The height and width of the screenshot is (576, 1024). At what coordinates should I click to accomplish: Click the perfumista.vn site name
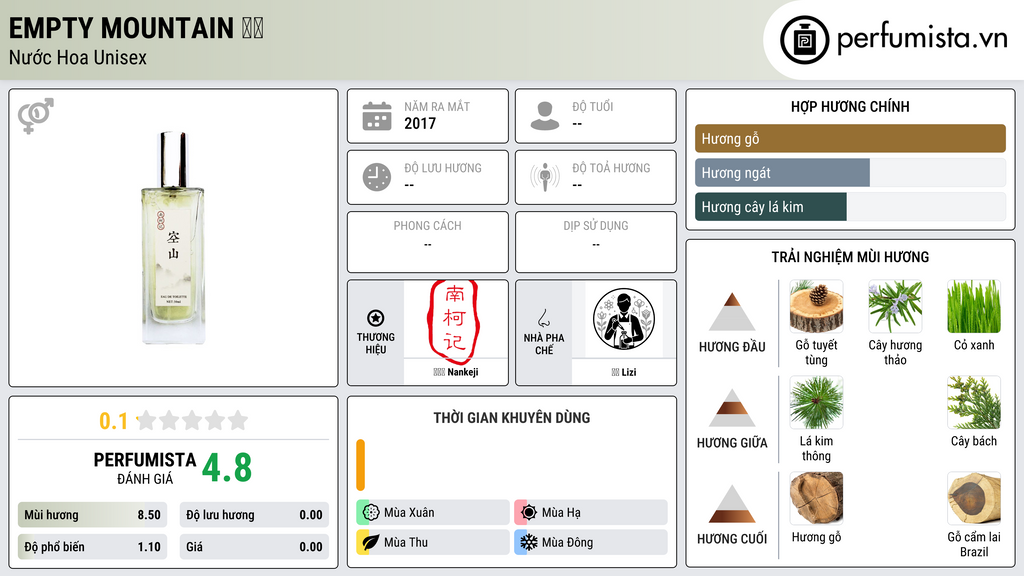[922, 38]
